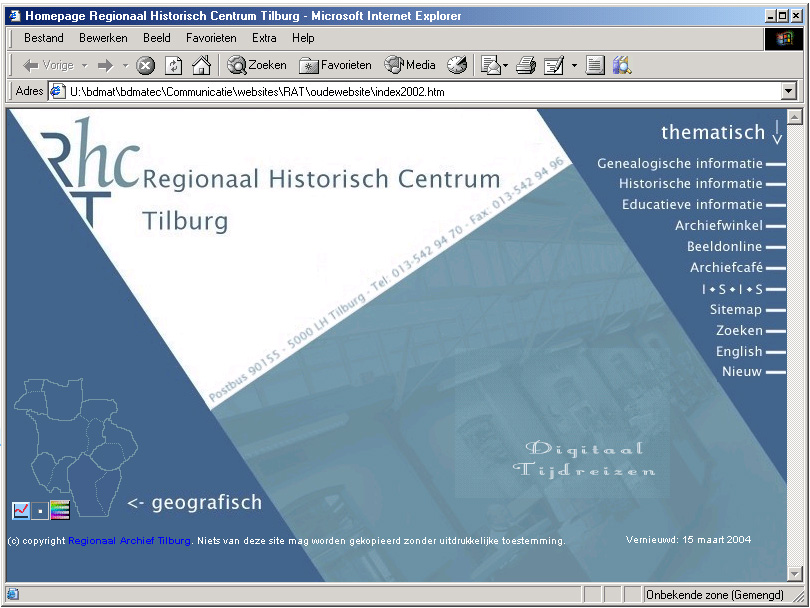This screenshot has width=810, height=608.
Task: Click the Windows logo throbber
Action: click(x=783, y=38)
